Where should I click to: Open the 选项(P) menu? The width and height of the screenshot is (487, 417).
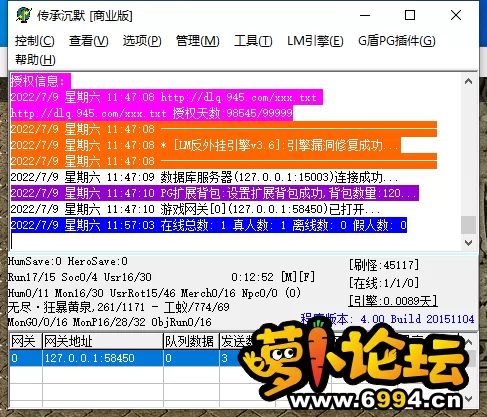(x=142, y=41)
